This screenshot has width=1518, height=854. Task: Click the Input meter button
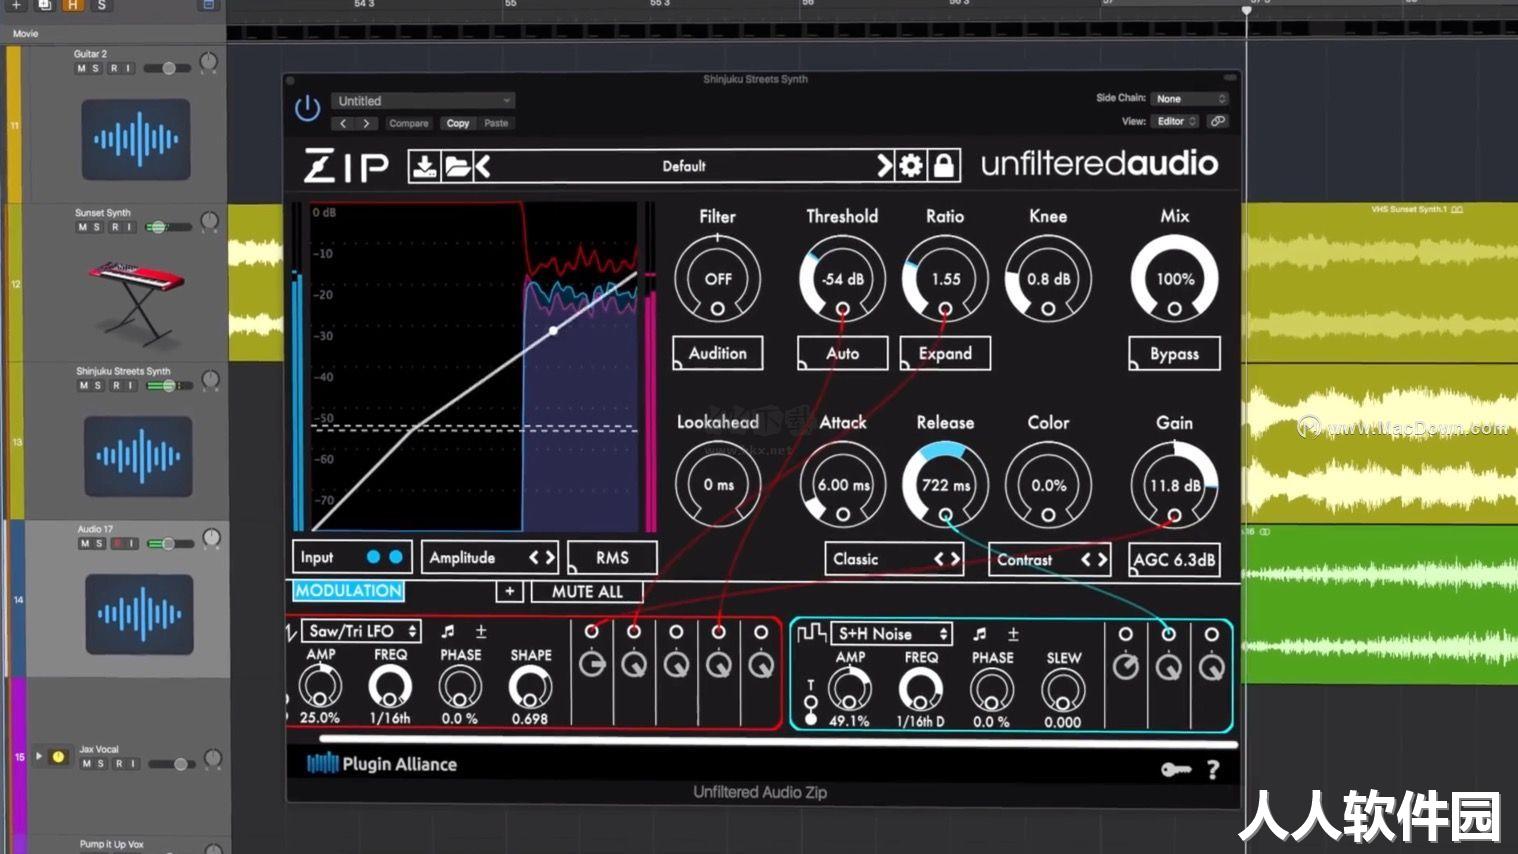(351, 558)
